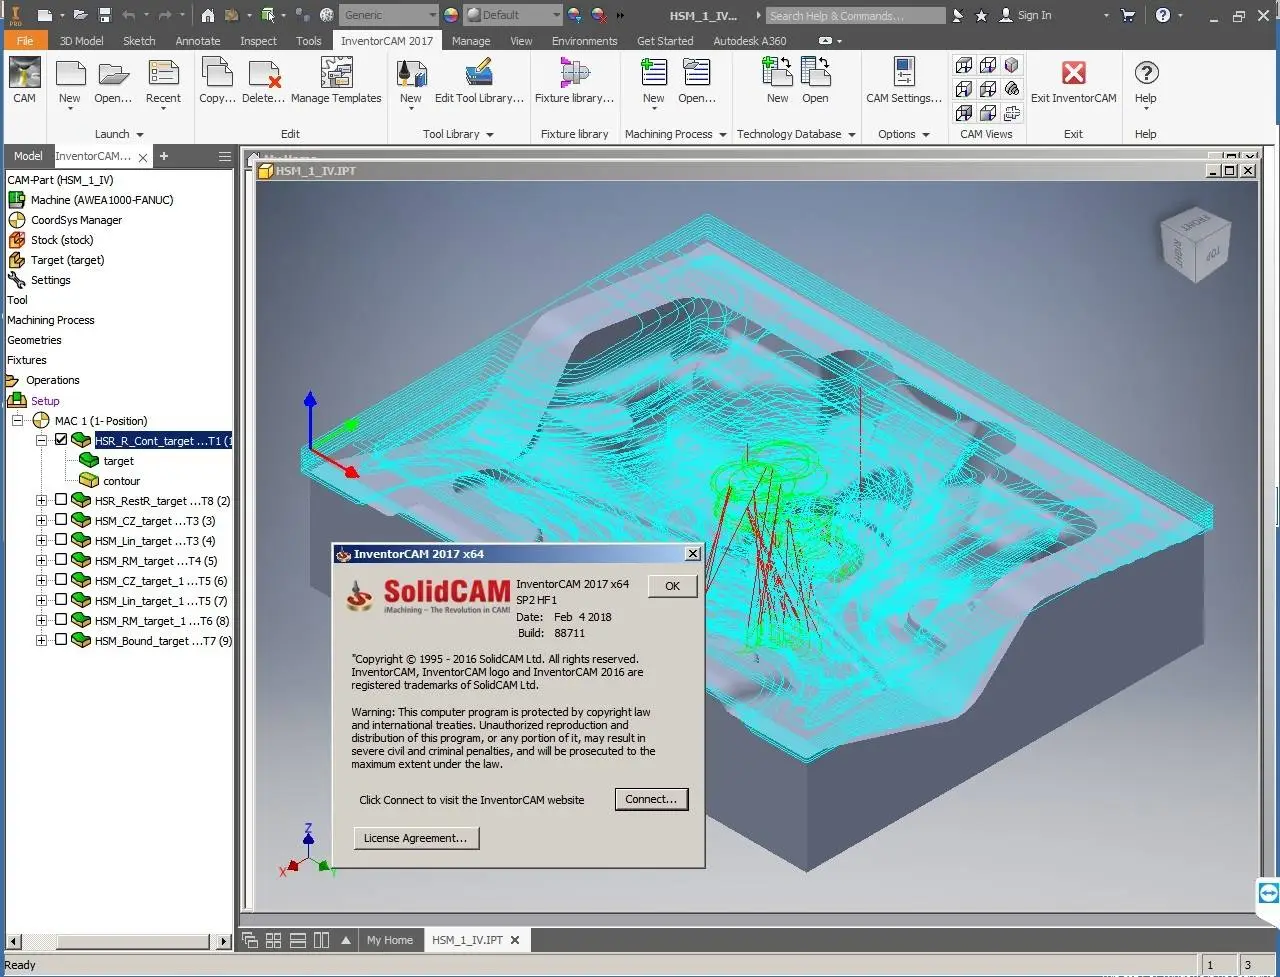The height and width of the screenshot is (977, 1280).
Task: Click the CAM button in the ribbon
Action: [24, 81]
